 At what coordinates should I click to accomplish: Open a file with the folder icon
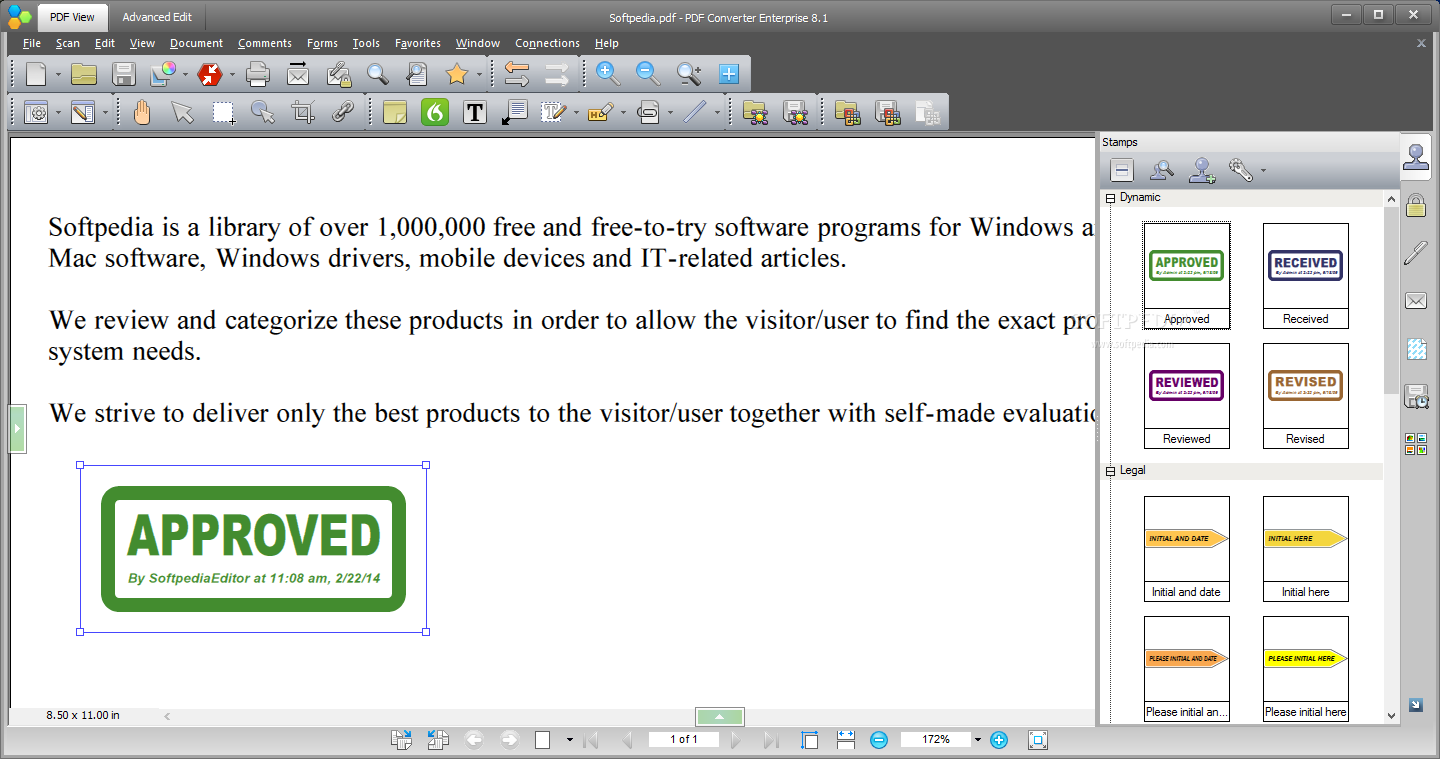point(84,73)
